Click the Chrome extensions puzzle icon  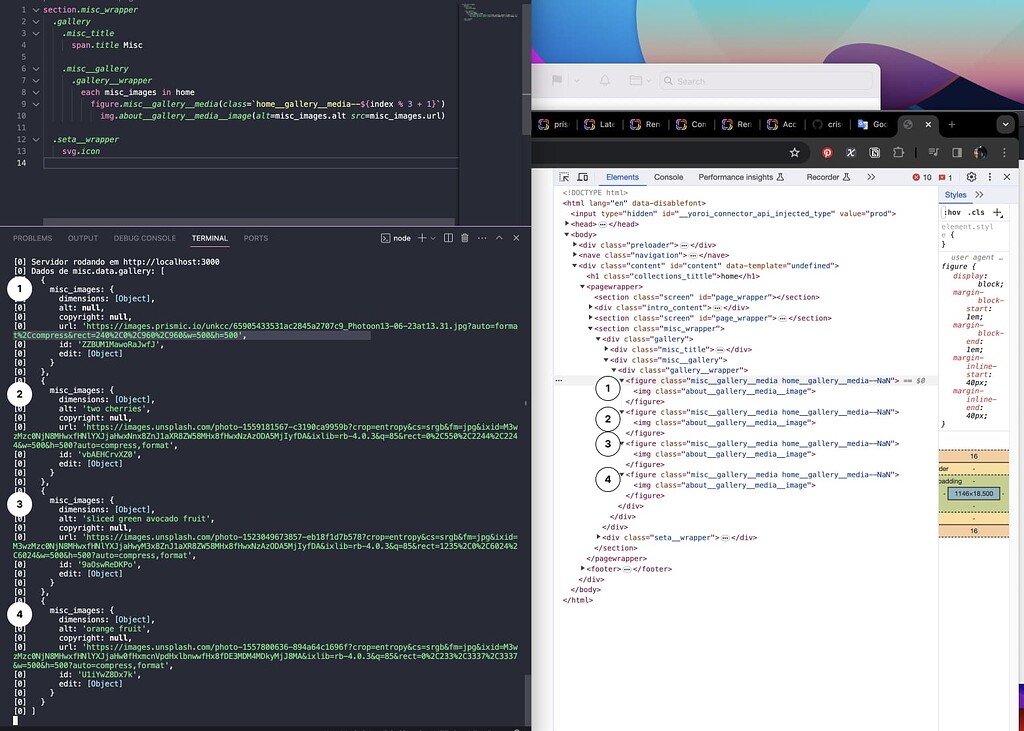point(897,152)
